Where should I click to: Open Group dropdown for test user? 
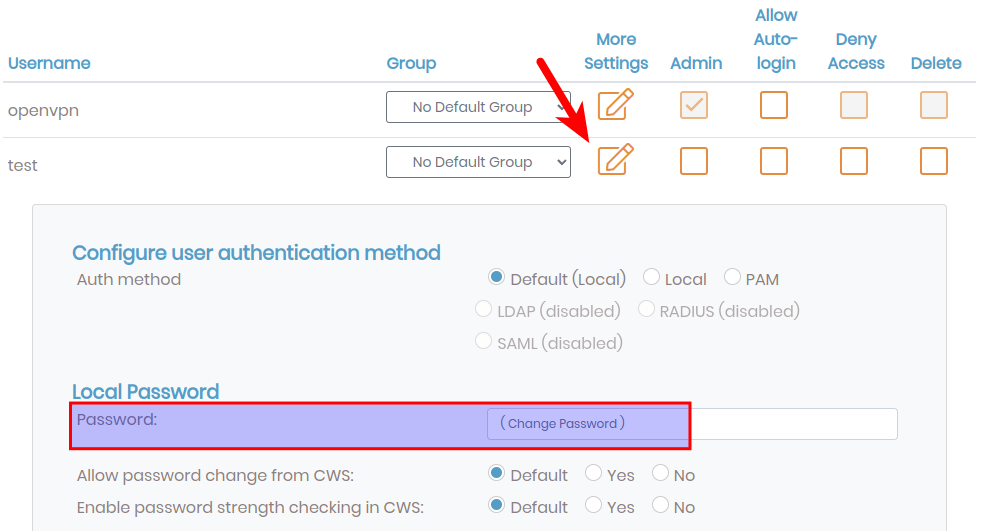coord(478,162)
